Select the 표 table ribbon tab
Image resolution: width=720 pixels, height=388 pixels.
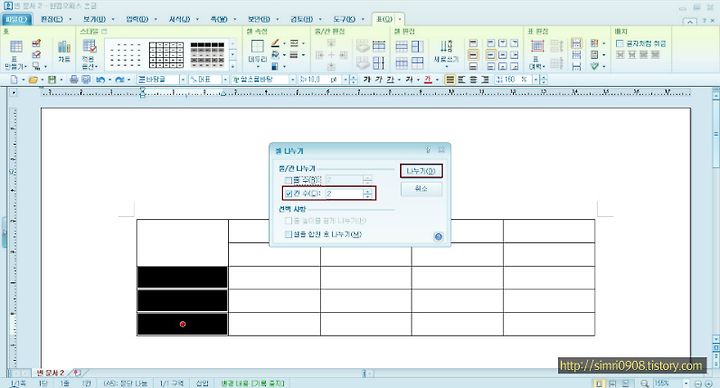(384, 19)
